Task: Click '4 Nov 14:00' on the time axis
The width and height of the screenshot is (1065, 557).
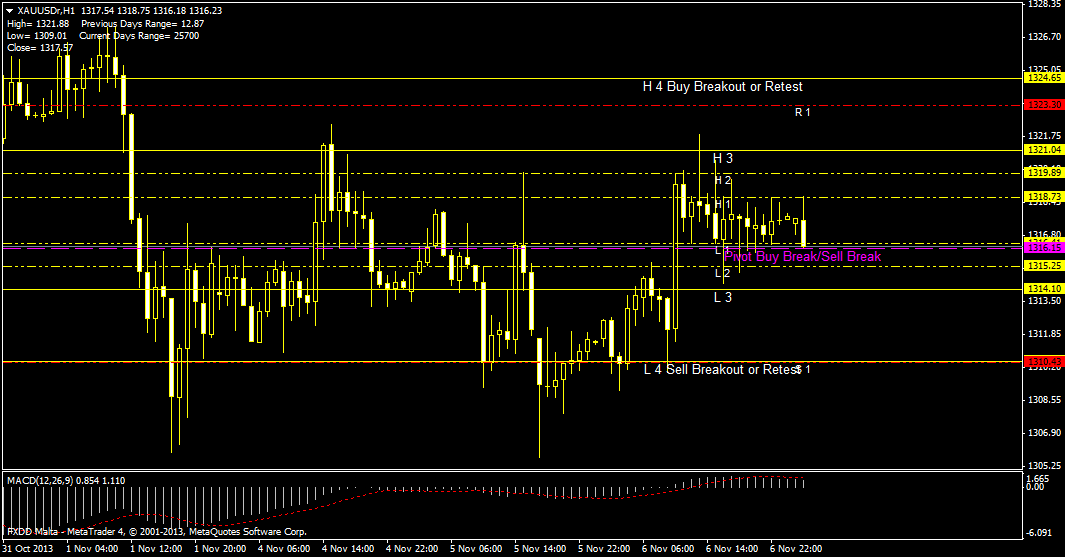Action: coord(348,549)
